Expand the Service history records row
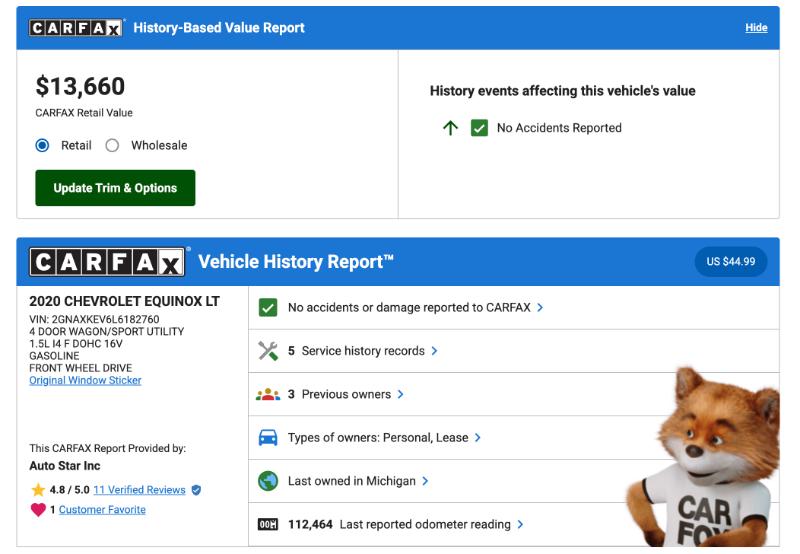The width and height of the screenshot is (800, 554). coord(434,351)
